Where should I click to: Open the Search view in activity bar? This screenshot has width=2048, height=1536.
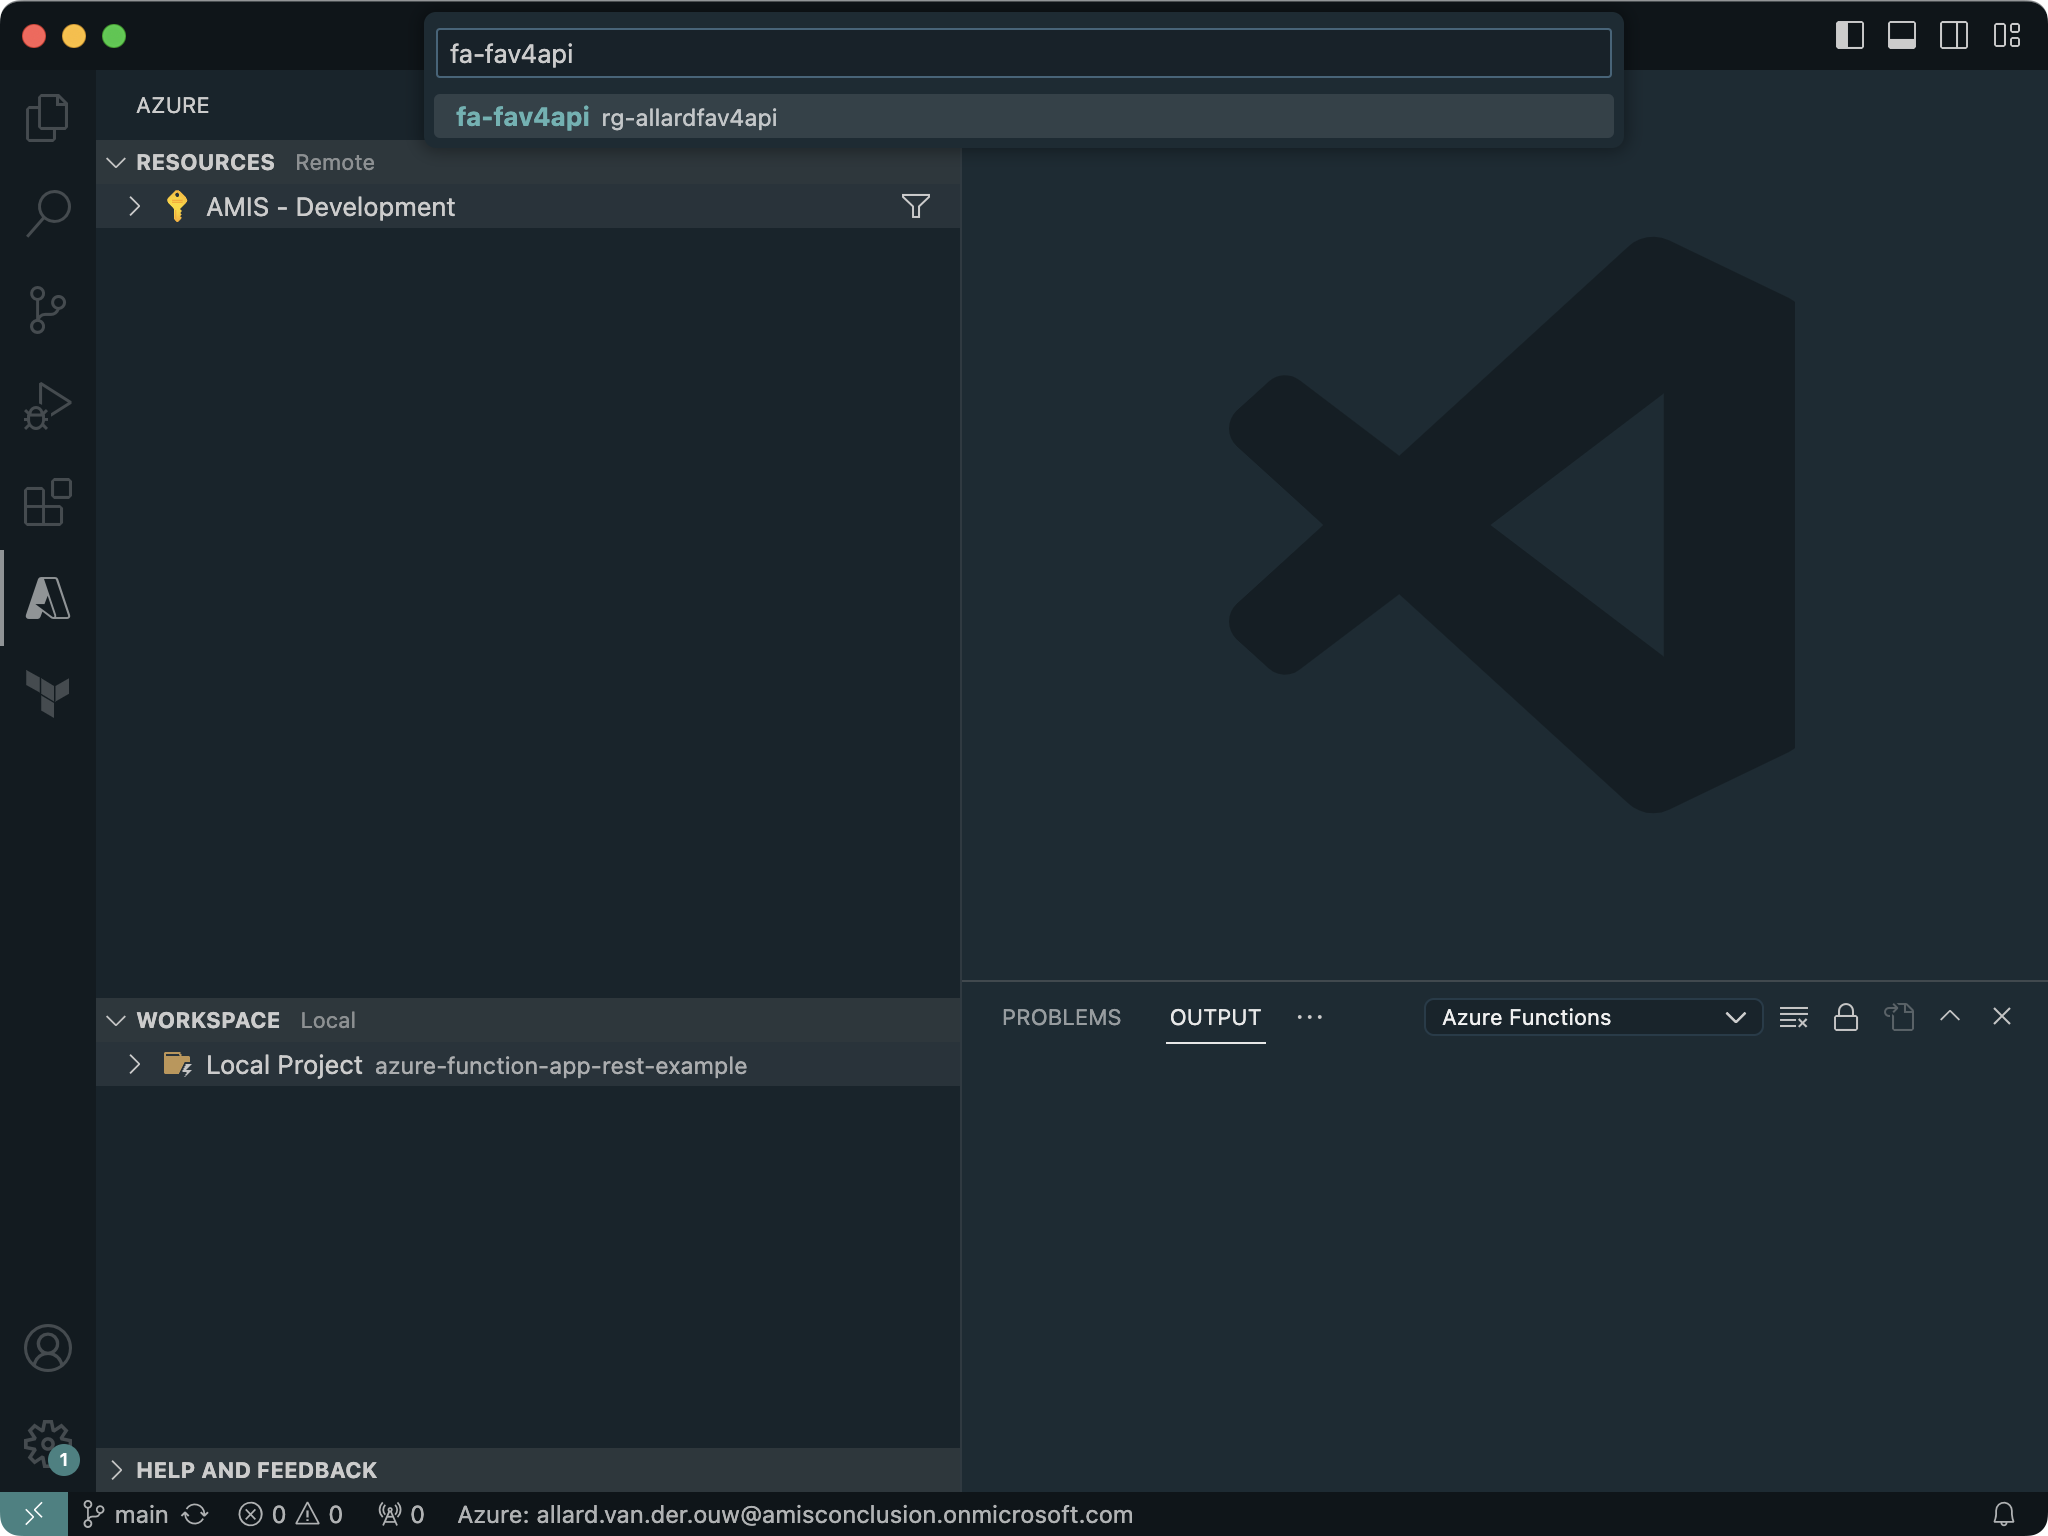point(47,213)
